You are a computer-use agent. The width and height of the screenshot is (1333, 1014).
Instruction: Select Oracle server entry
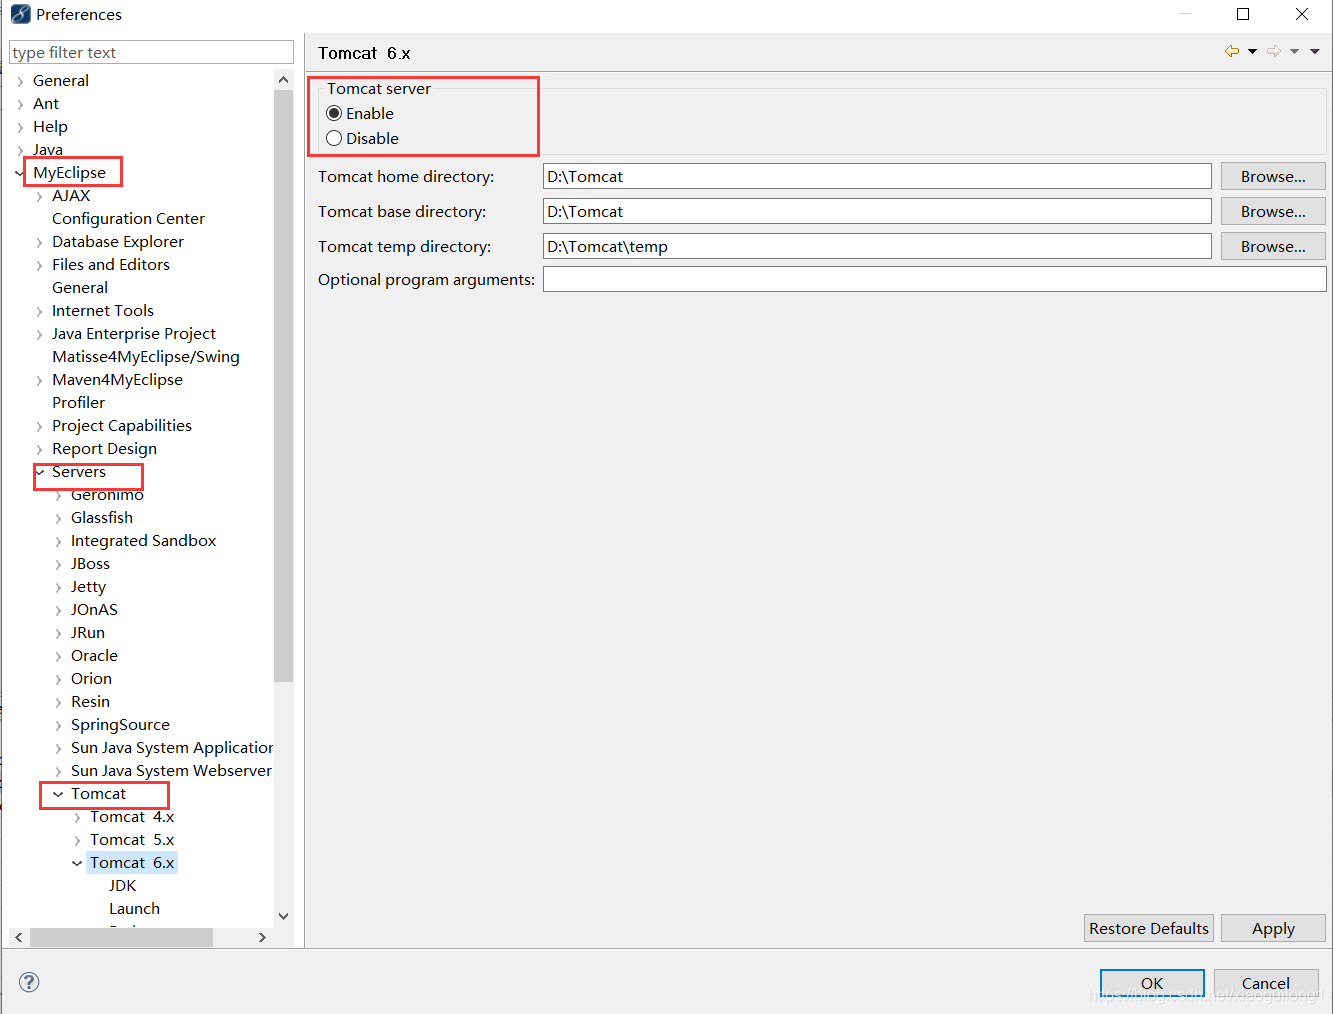pos(94,655)
